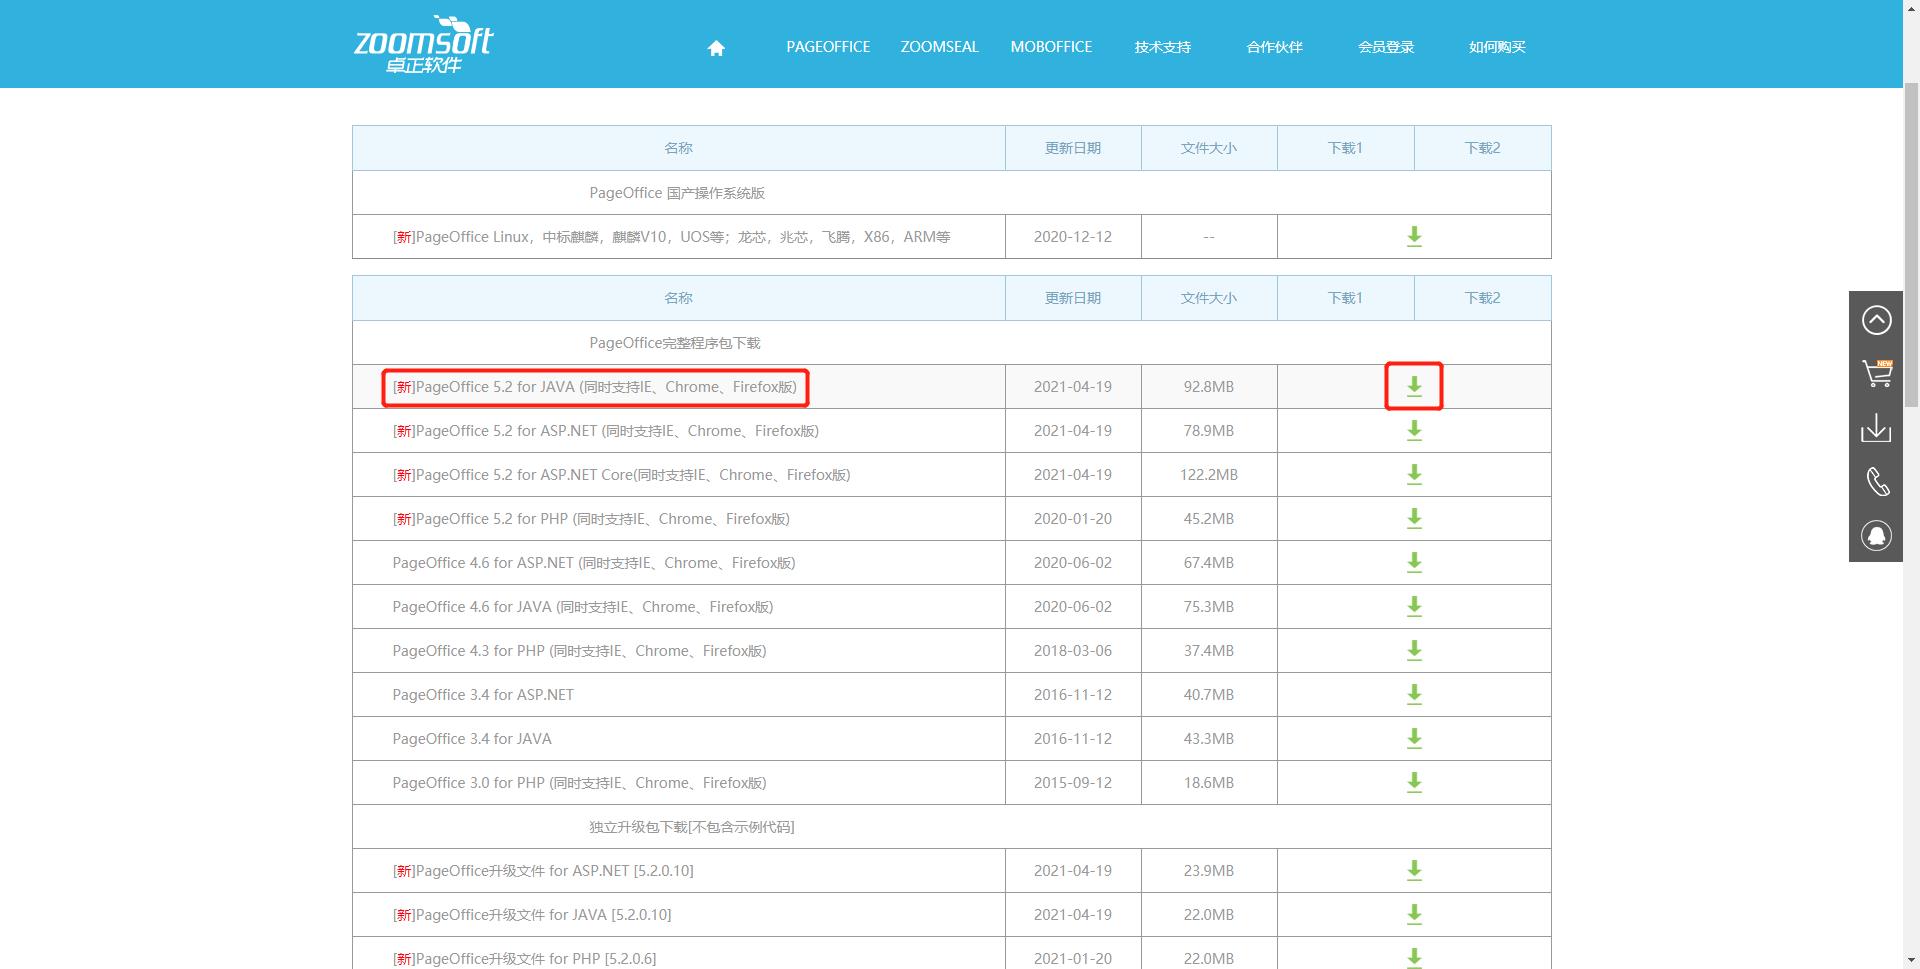Download PageOffice 4.3 for PHP
This screenshot has width=1920, height=969.
click(x=1414, y=651)
